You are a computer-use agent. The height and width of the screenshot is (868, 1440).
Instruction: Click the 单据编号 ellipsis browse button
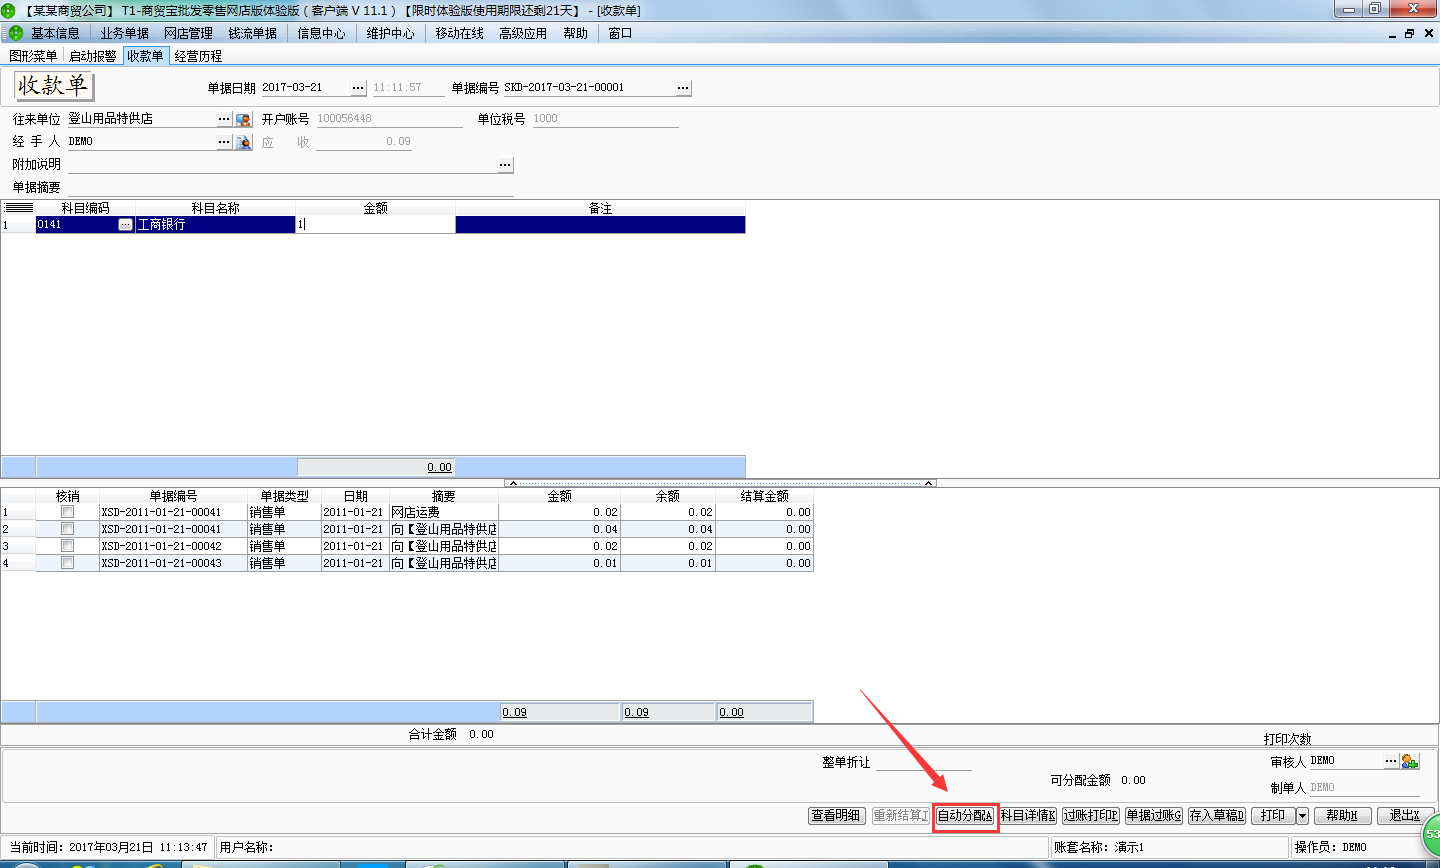click(x=683, y=88)
